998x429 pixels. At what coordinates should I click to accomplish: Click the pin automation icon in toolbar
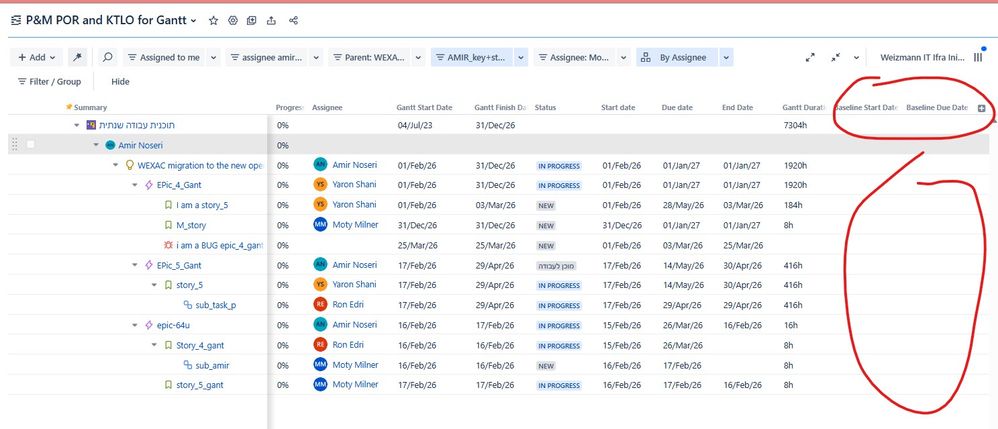[78, 57]
